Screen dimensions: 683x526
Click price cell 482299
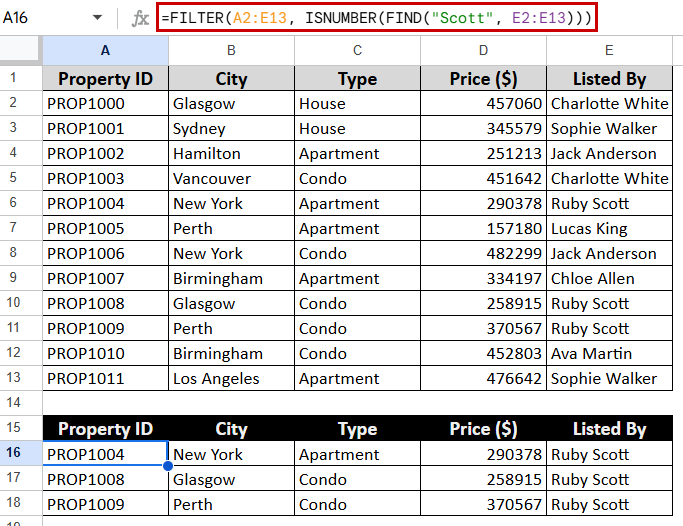point(483,253)
